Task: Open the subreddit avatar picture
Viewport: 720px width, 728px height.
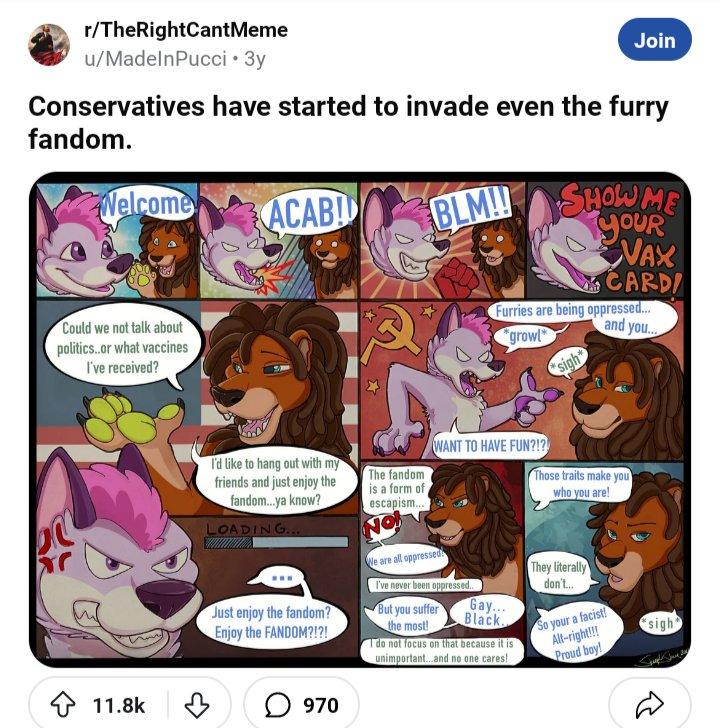Action: tap(48, 44)
